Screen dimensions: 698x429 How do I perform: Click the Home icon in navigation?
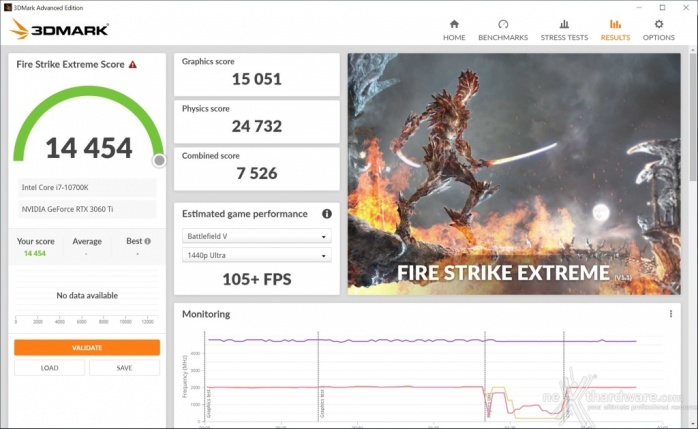pyautogui.click(x=454, y=24)
